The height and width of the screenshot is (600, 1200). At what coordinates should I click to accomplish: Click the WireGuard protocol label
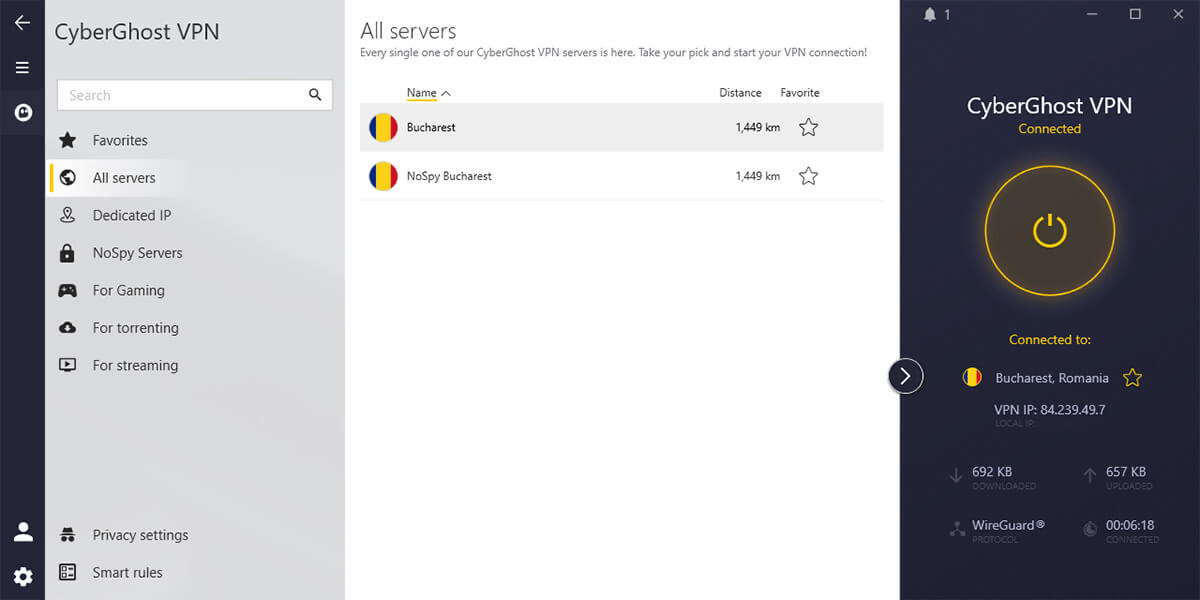(x=1008, y=524)
